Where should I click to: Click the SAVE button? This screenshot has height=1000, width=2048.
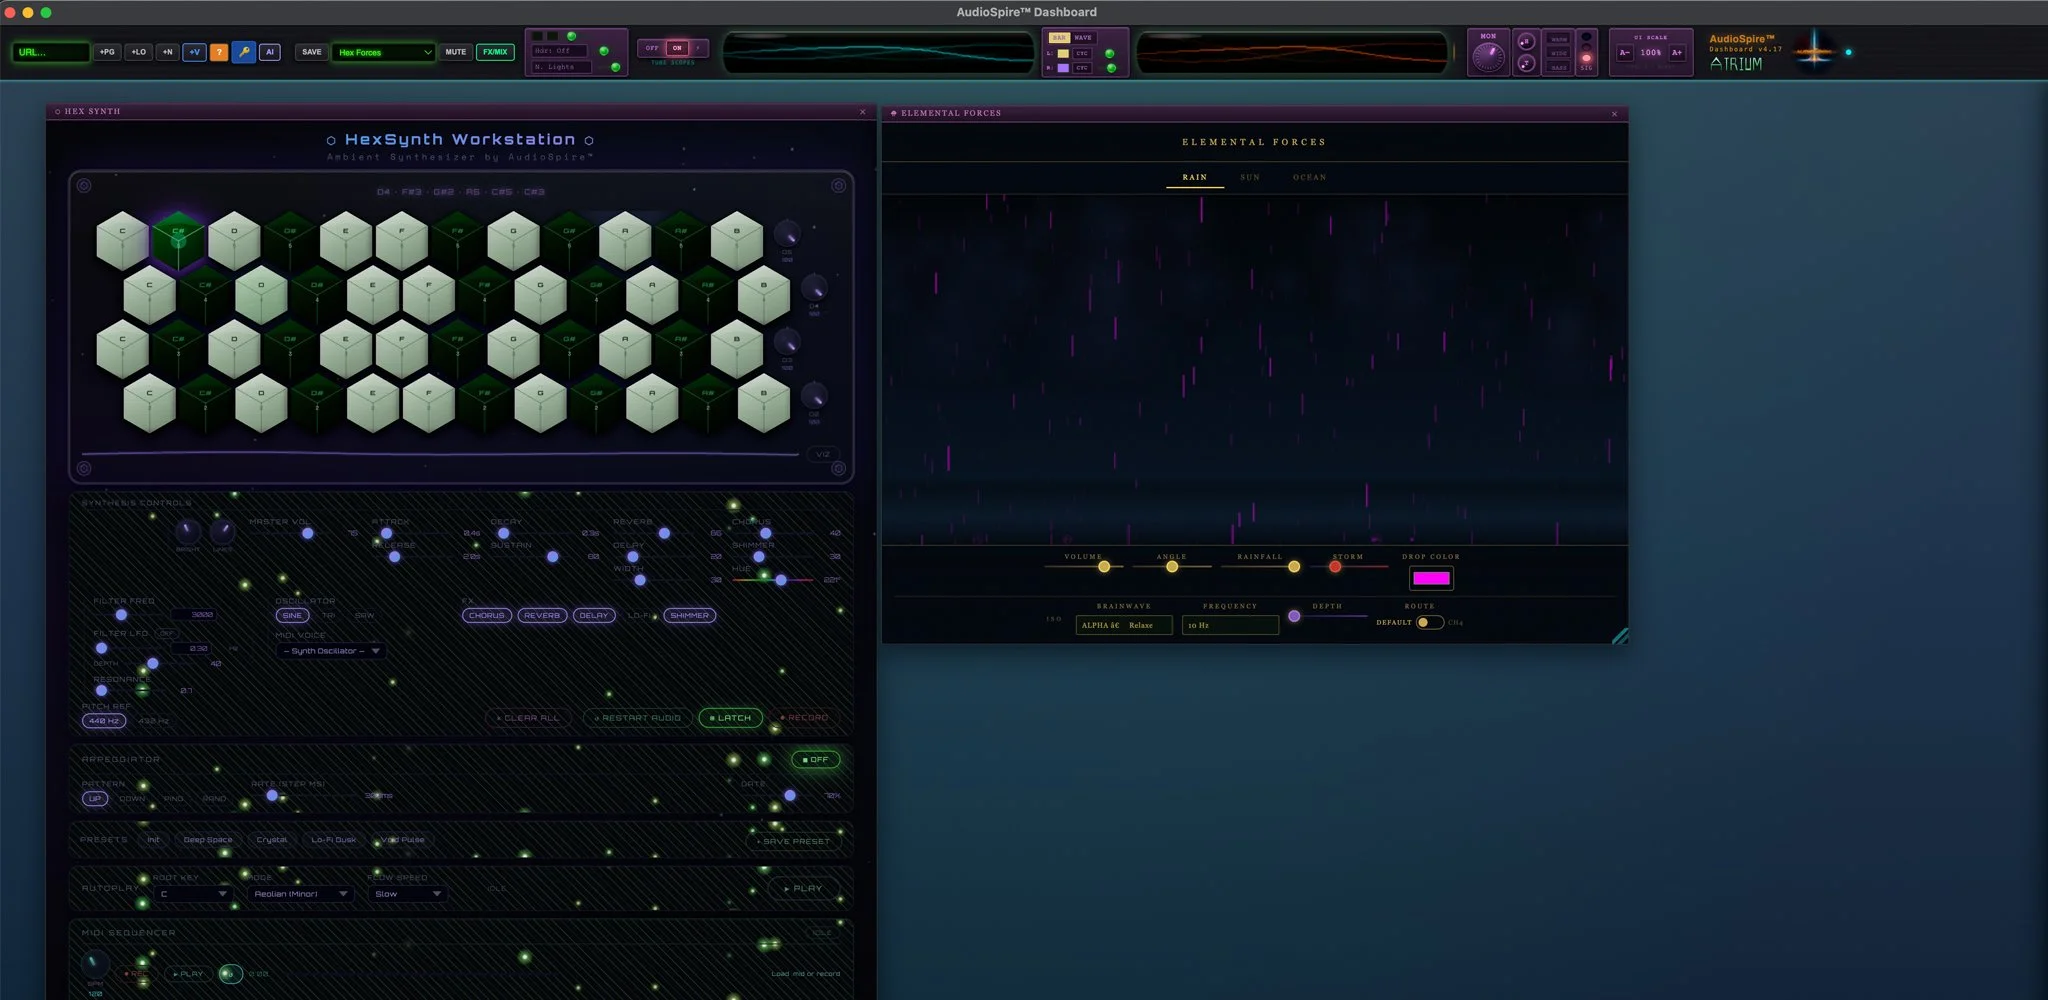(312, 52)
